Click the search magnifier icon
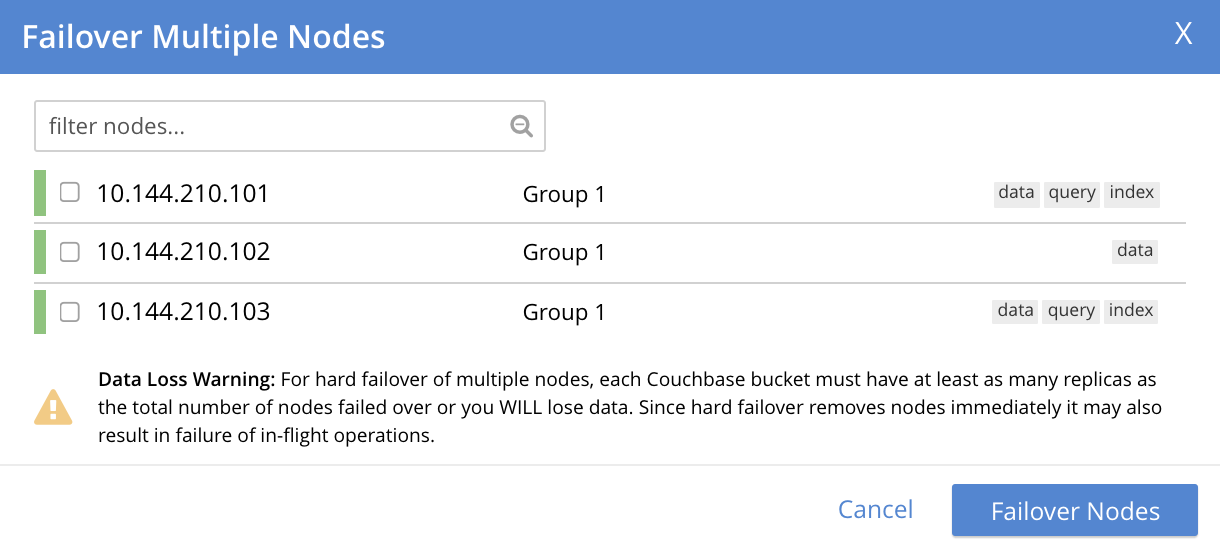Screen dimensions: 1220x550 click(x=521, y=126)
